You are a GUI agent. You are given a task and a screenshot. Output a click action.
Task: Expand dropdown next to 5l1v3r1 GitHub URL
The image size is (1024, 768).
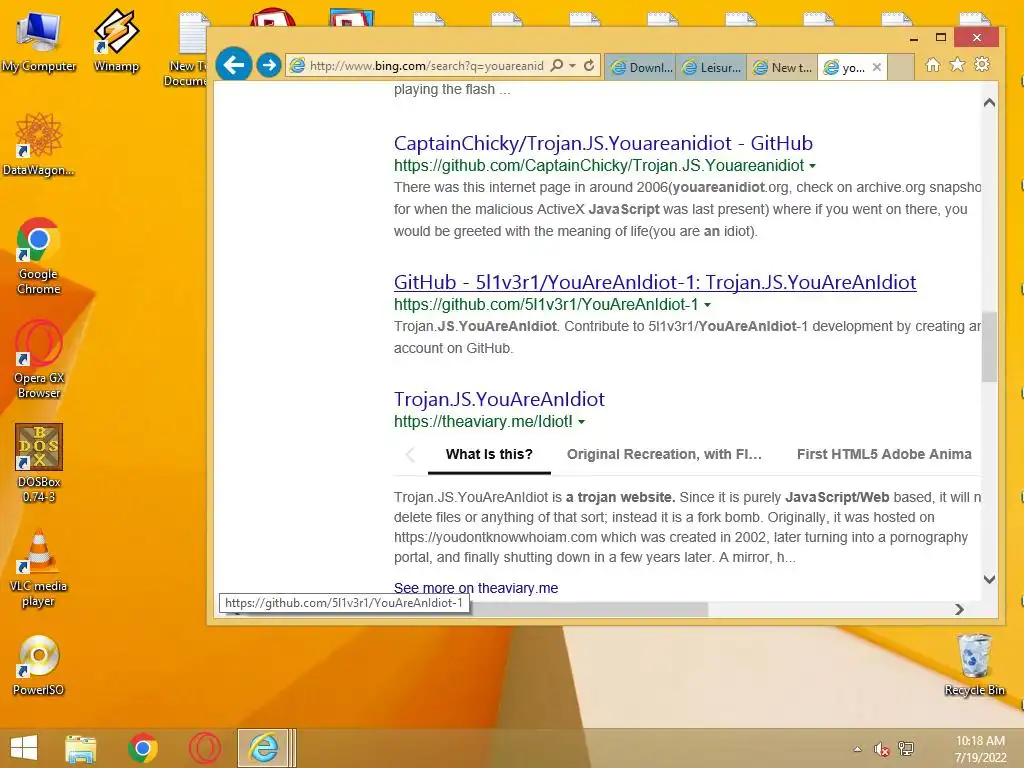pos(707,305)
